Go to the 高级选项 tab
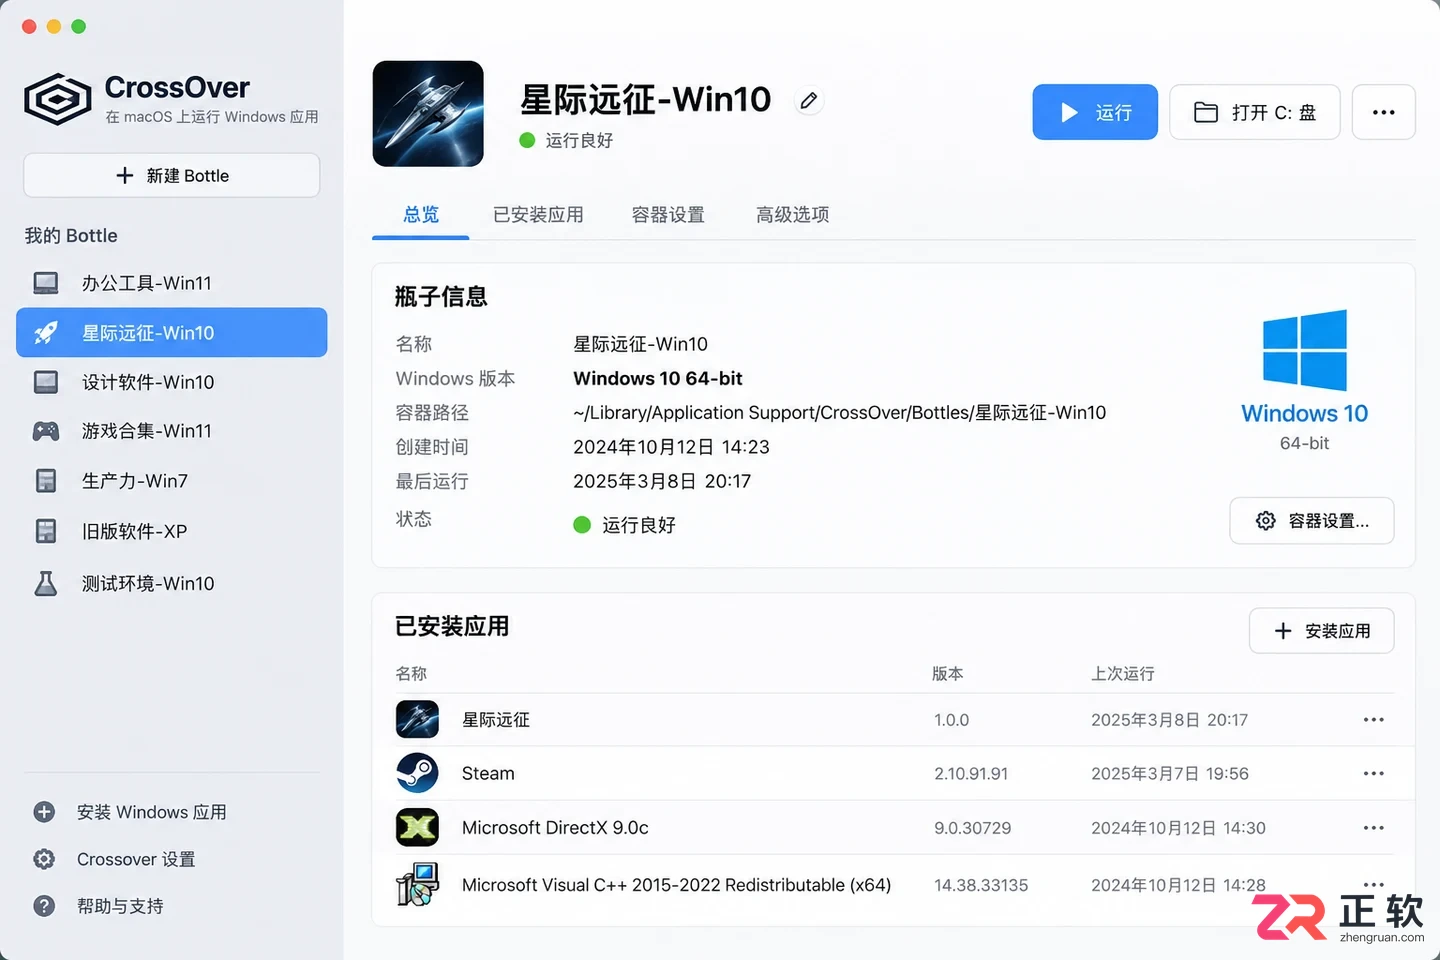Screen dimensions: 1440x960 point(792,214)
